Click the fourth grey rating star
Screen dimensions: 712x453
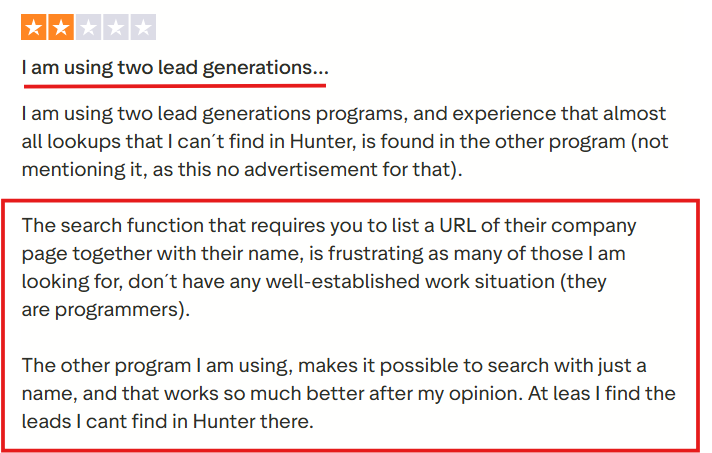coord(116,27)
